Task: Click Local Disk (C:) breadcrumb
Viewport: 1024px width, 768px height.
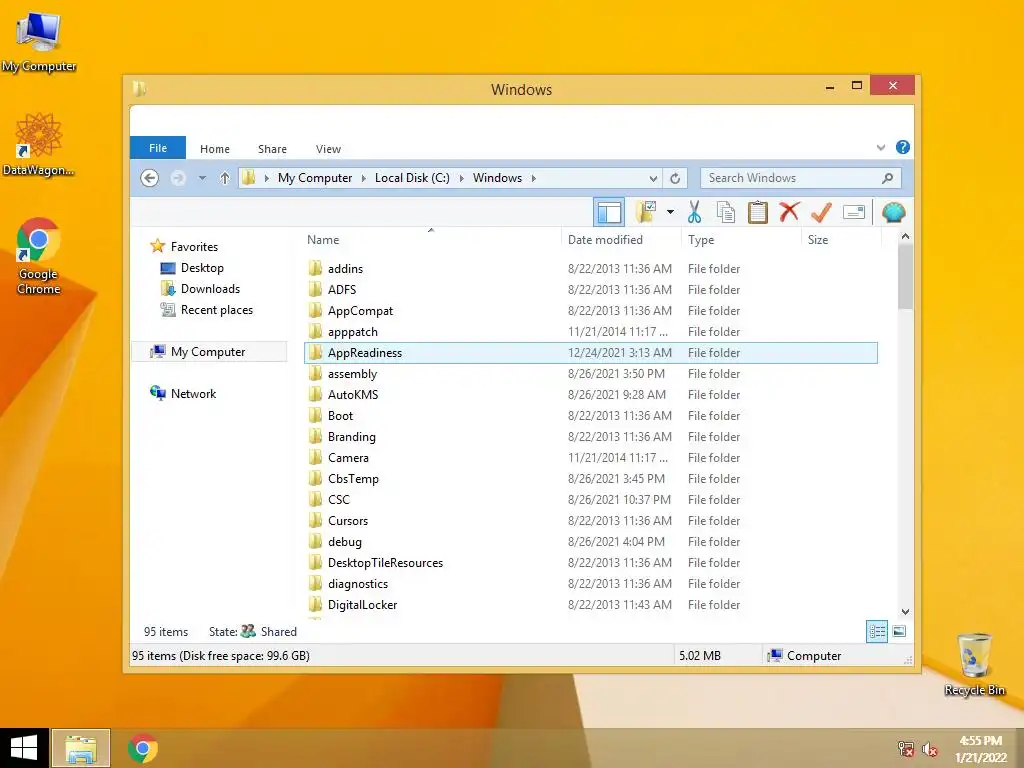Action: point(412,178)
